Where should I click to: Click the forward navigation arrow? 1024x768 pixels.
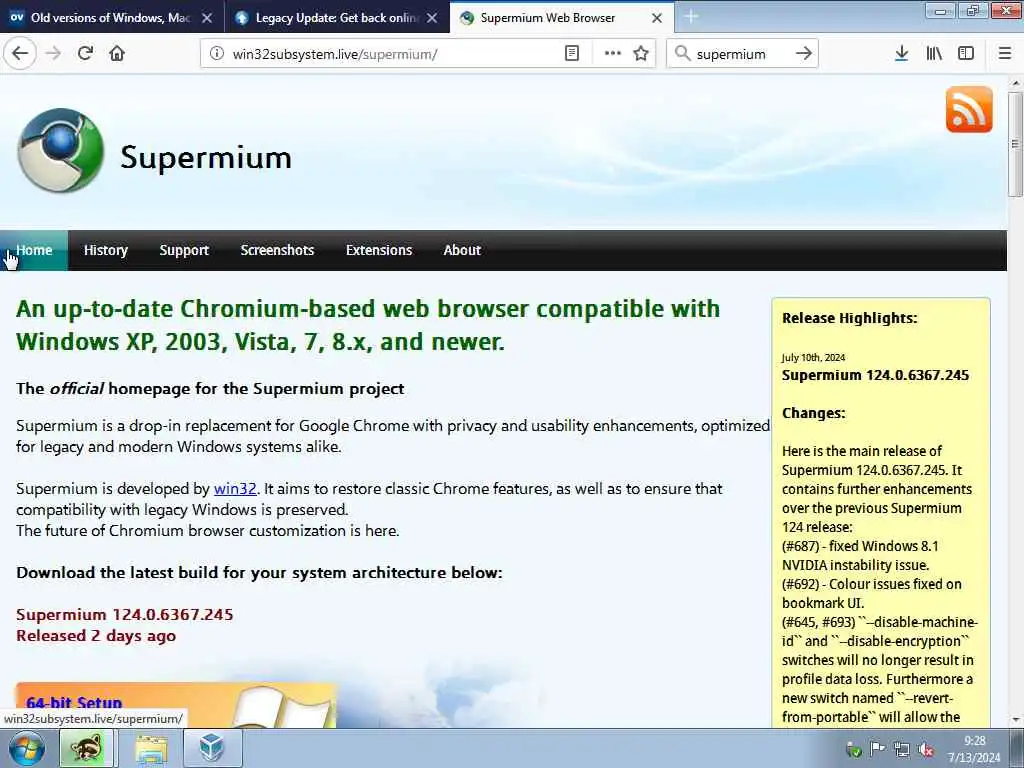[54, 54]
